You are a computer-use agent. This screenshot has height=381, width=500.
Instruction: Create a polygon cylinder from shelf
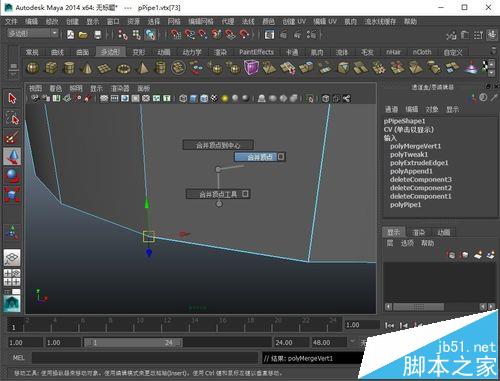[69, 68]
